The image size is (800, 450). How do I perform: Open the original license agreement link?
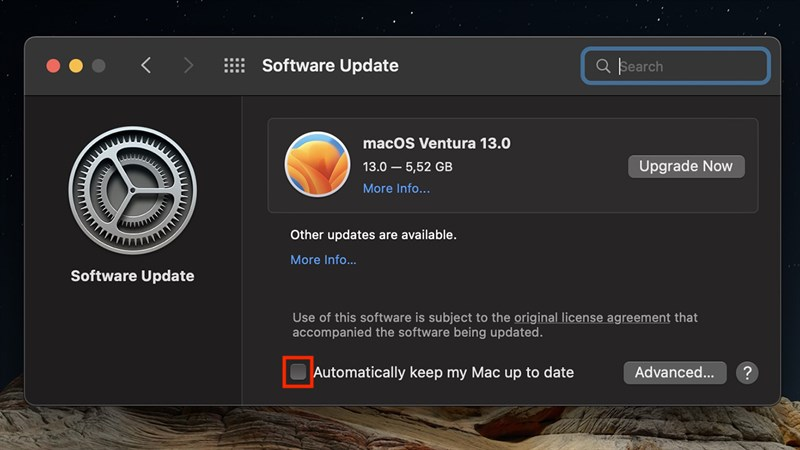point(592,317)
